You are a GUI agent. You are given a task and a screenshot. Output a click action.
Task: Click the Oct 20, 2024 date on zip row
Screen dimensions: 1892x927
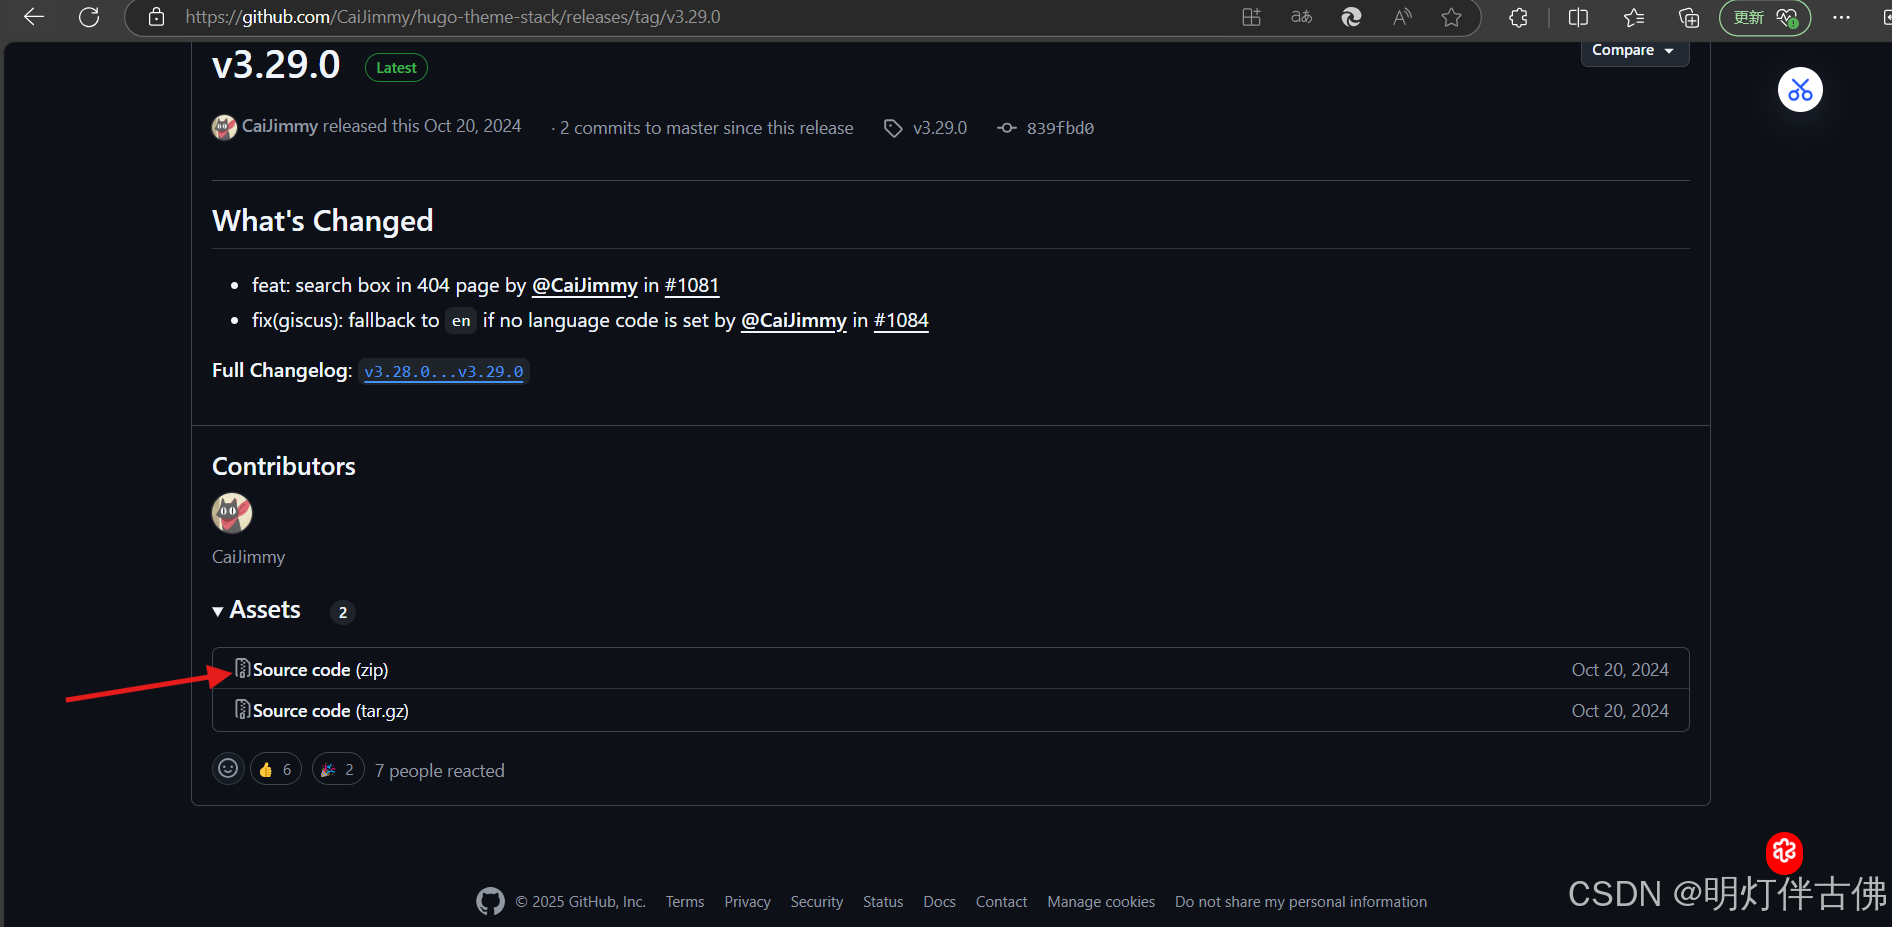tap(1620, 670)
